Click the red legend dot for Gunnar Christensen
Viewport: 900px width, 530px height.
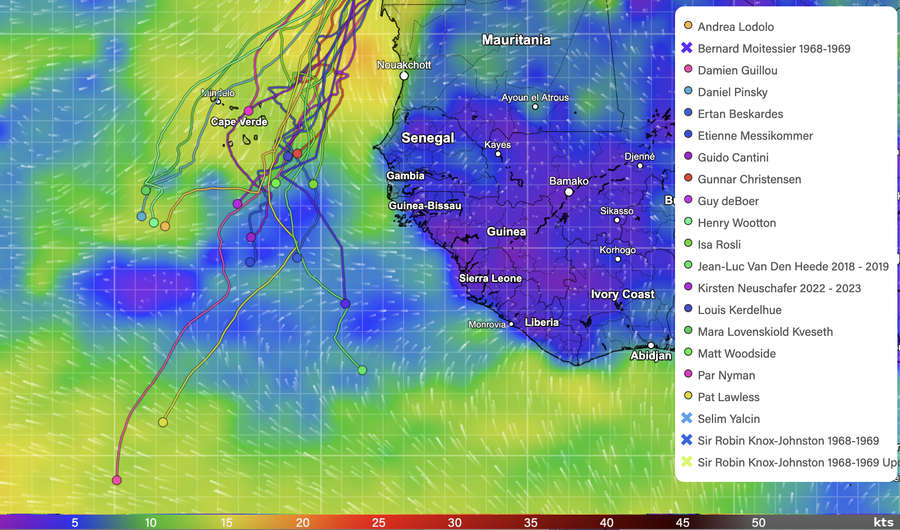688,179
